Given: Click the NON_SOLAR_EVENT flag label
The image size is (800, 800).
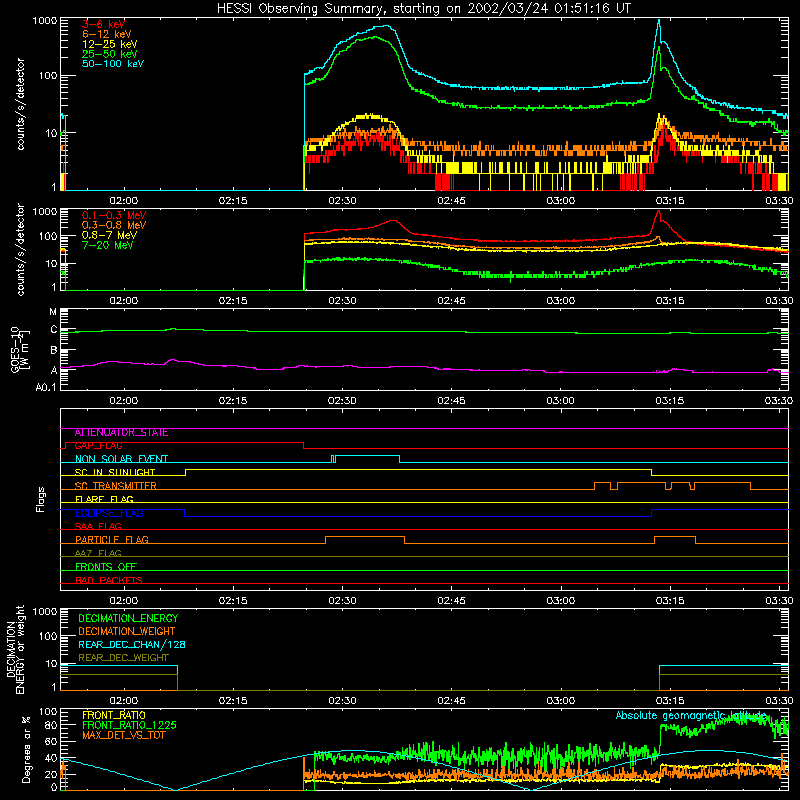Looking at the screenshot, I should 121,459.
